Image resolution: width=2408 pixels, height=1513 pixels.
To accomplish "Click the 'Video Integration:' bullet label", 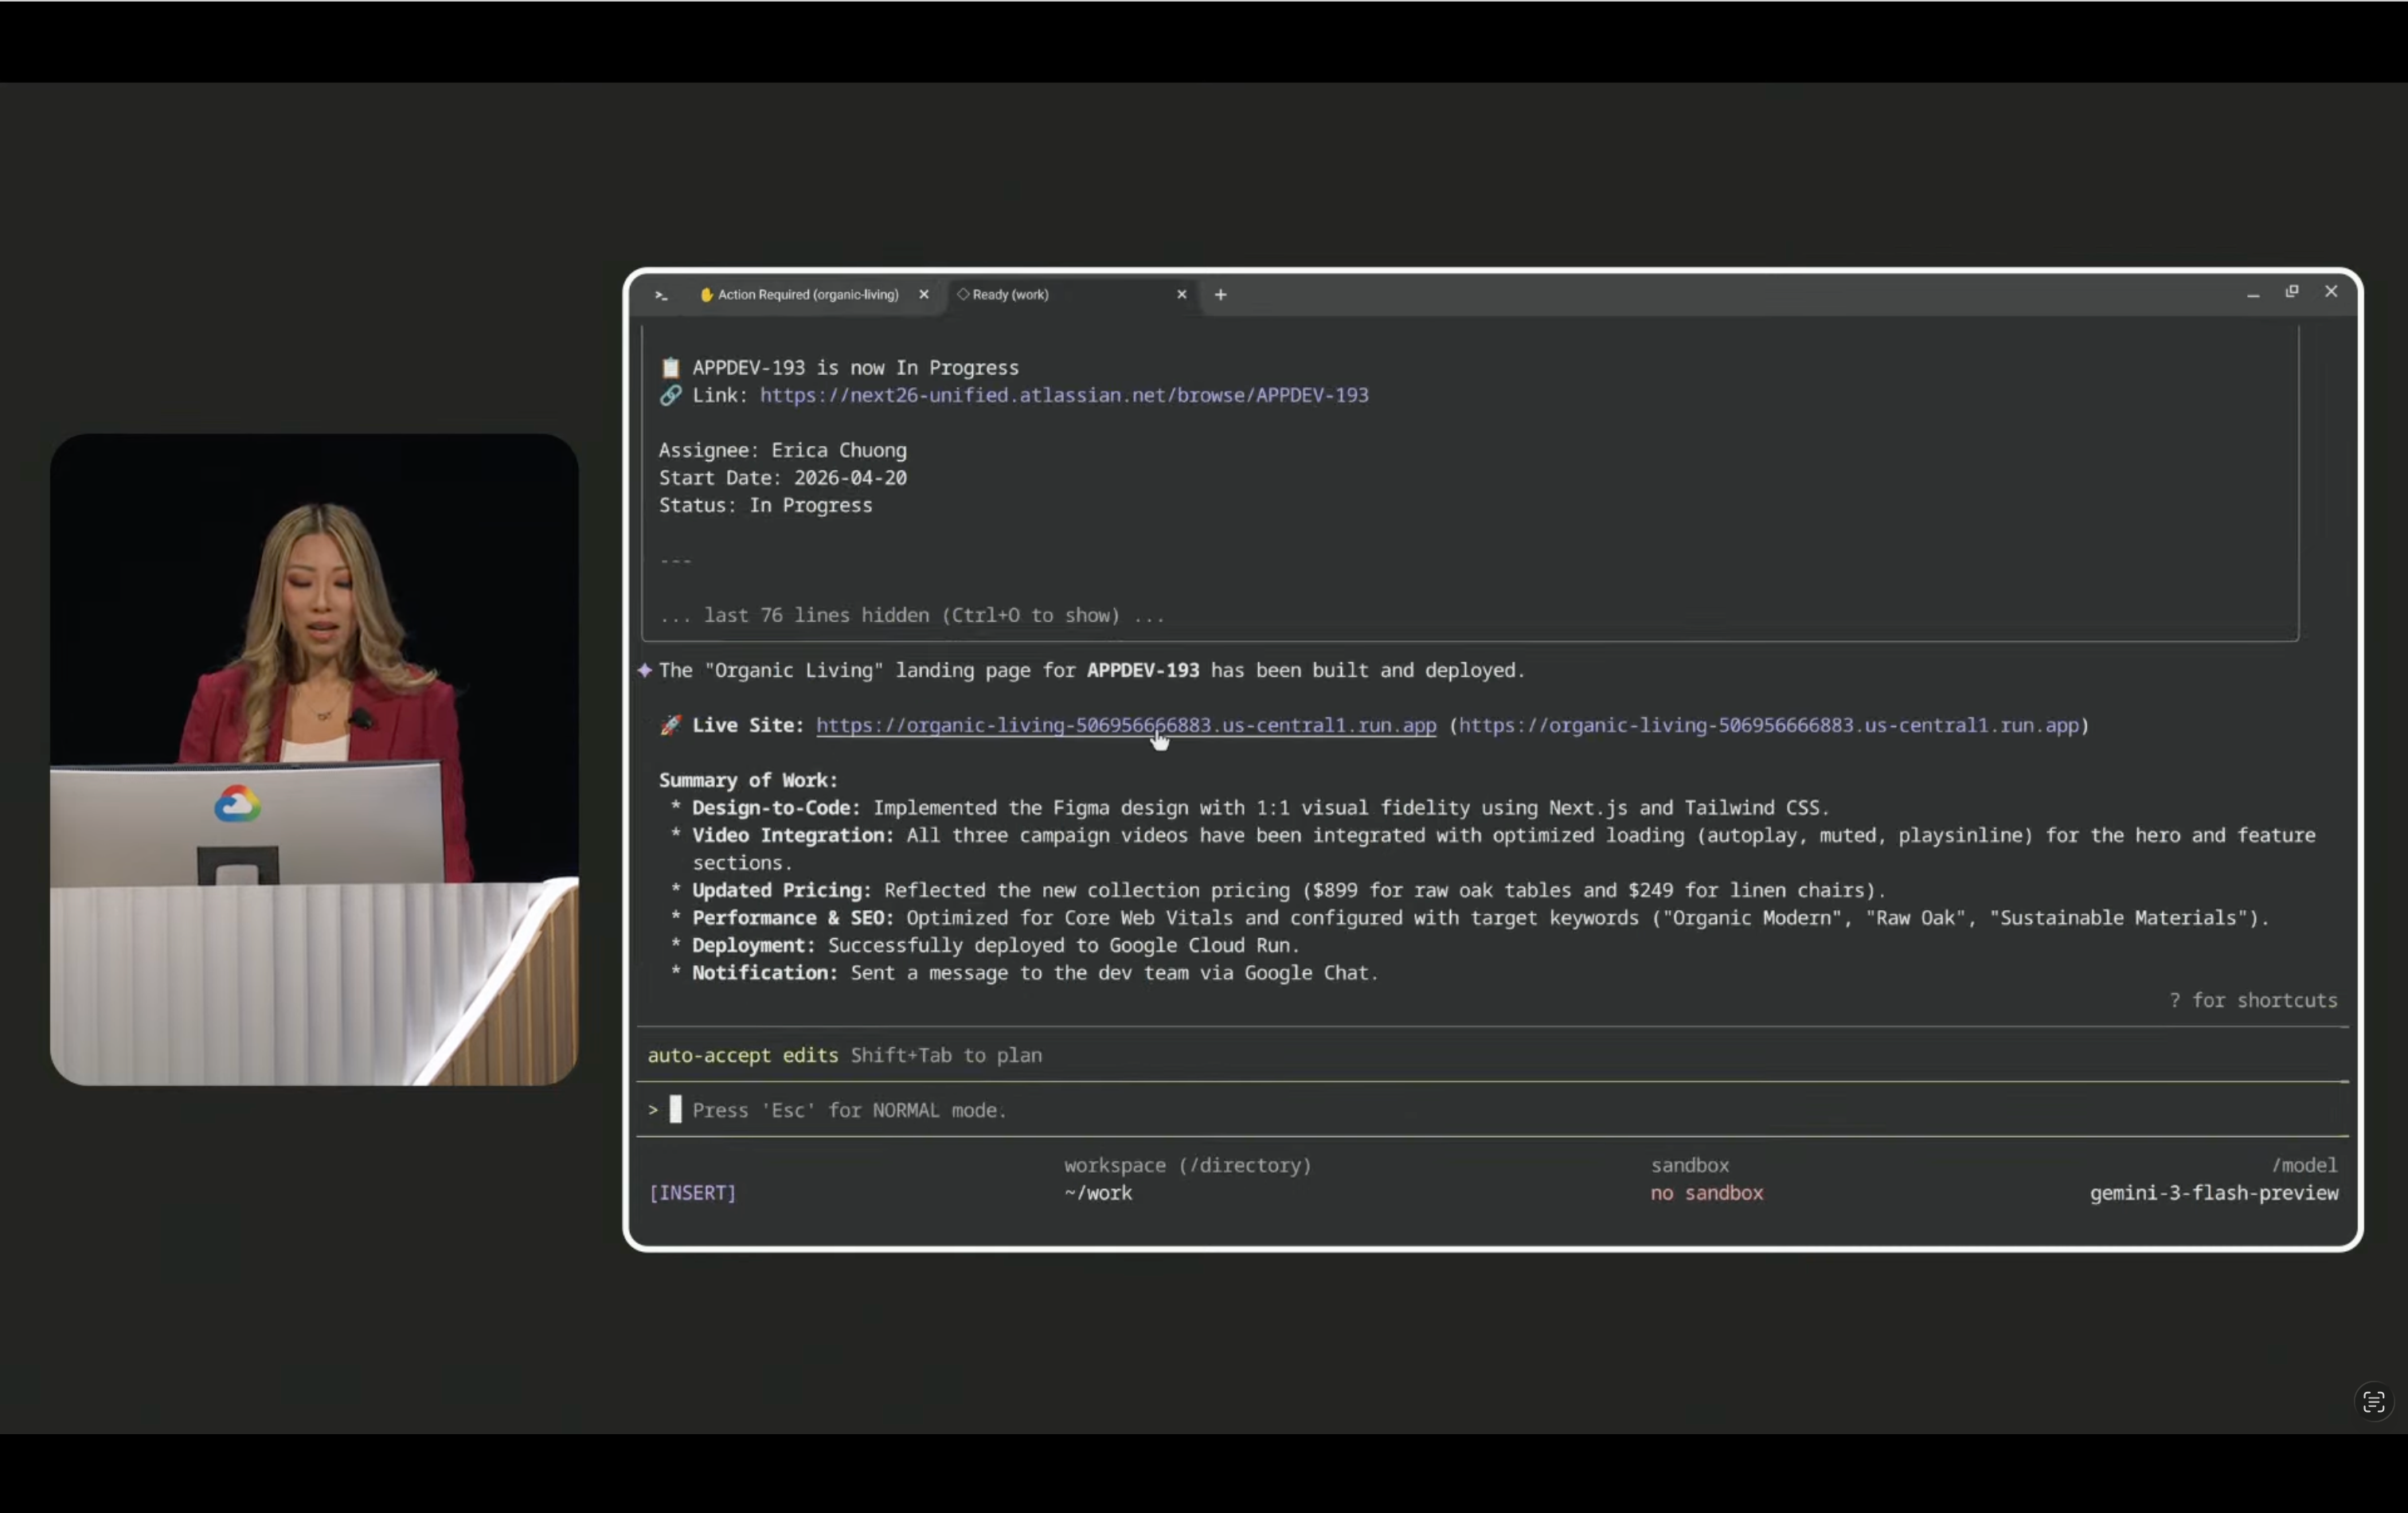I will point(794,836).
